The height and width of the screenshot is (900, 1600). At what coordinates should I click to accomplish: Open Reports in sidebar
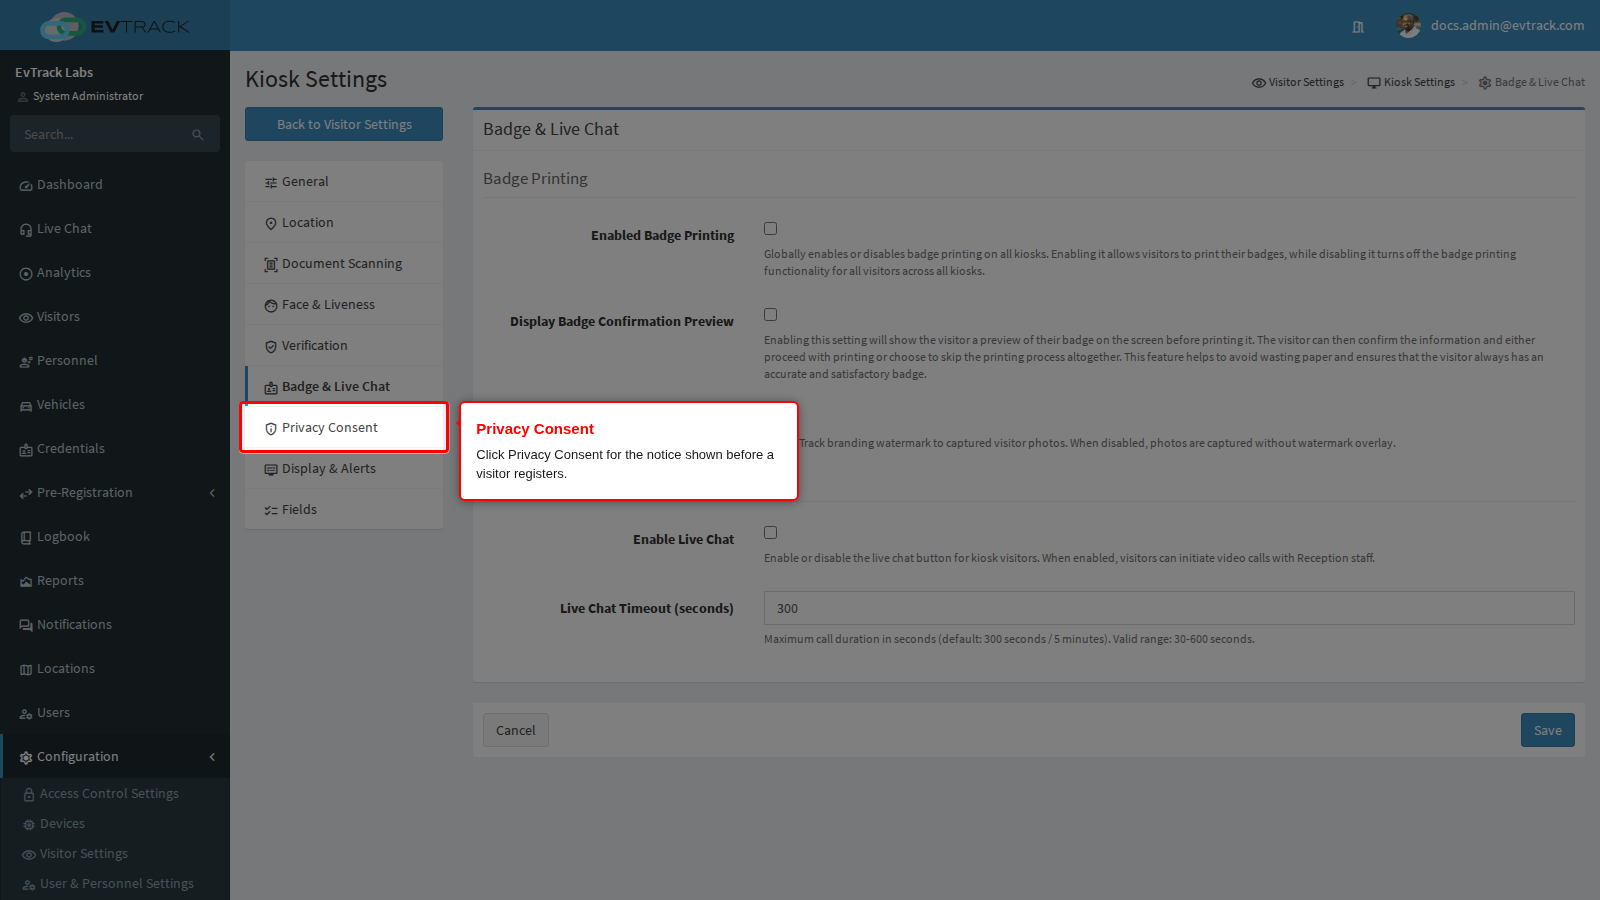(x=115, y=581)
